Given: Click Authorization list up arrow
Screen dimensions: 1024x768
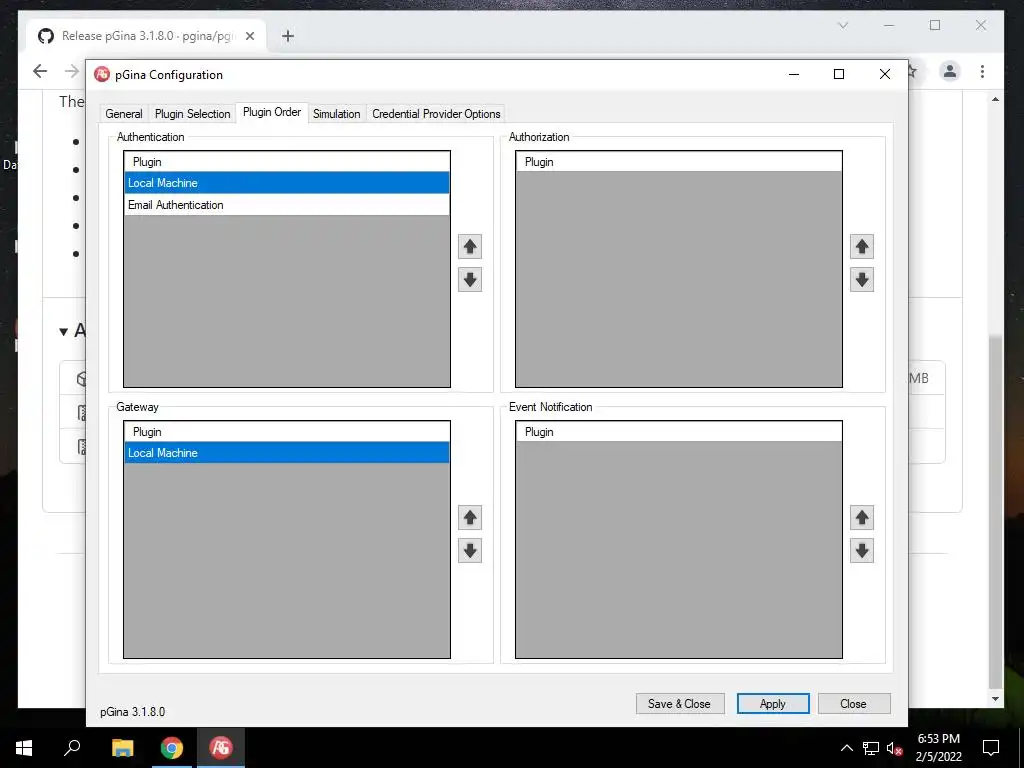Looking at the screenshot, I should point(861,247).
